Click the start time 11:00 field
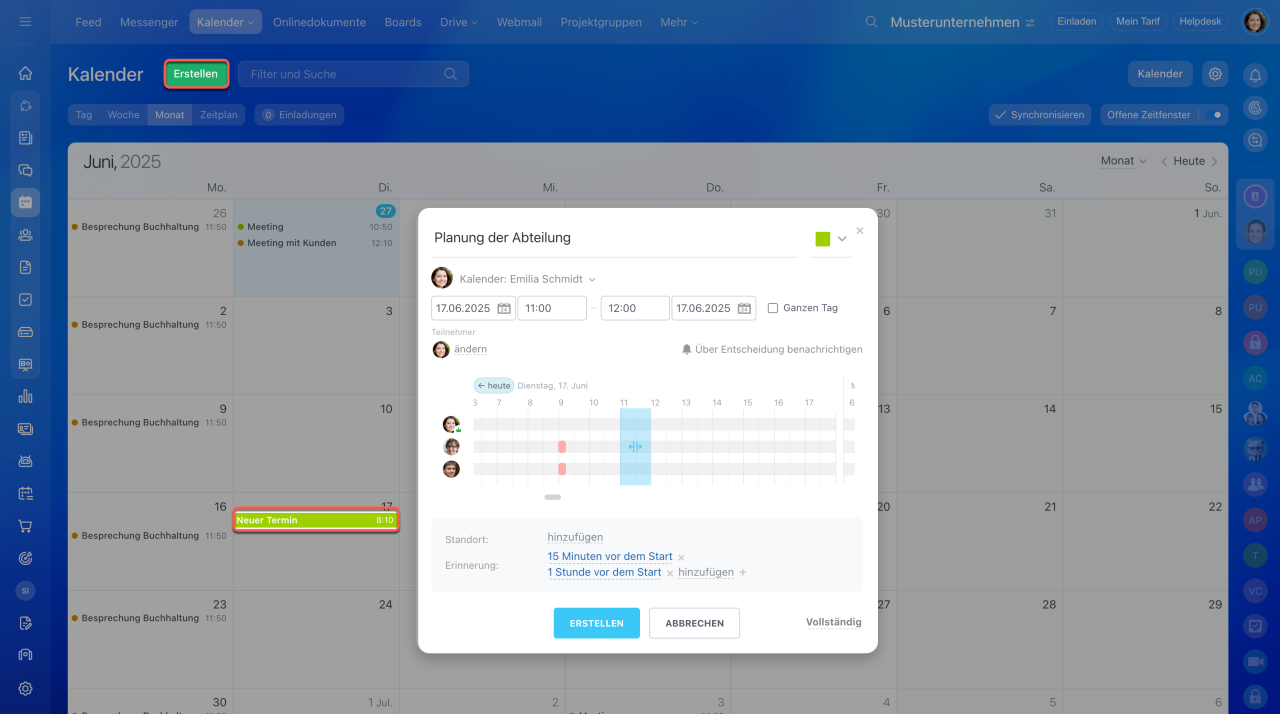The image size is (1280, 714). 552,308
